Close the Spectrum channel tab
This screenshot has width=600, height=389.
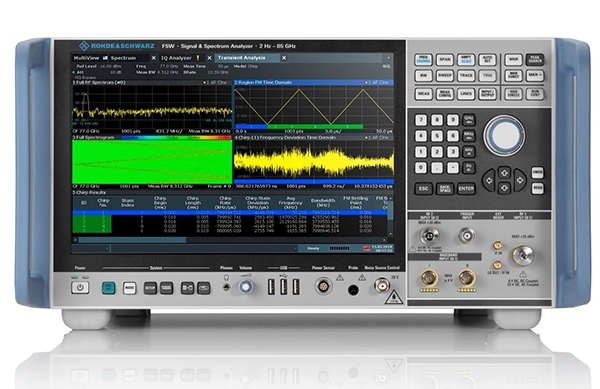pyautogui.click(x=153, y=58)
